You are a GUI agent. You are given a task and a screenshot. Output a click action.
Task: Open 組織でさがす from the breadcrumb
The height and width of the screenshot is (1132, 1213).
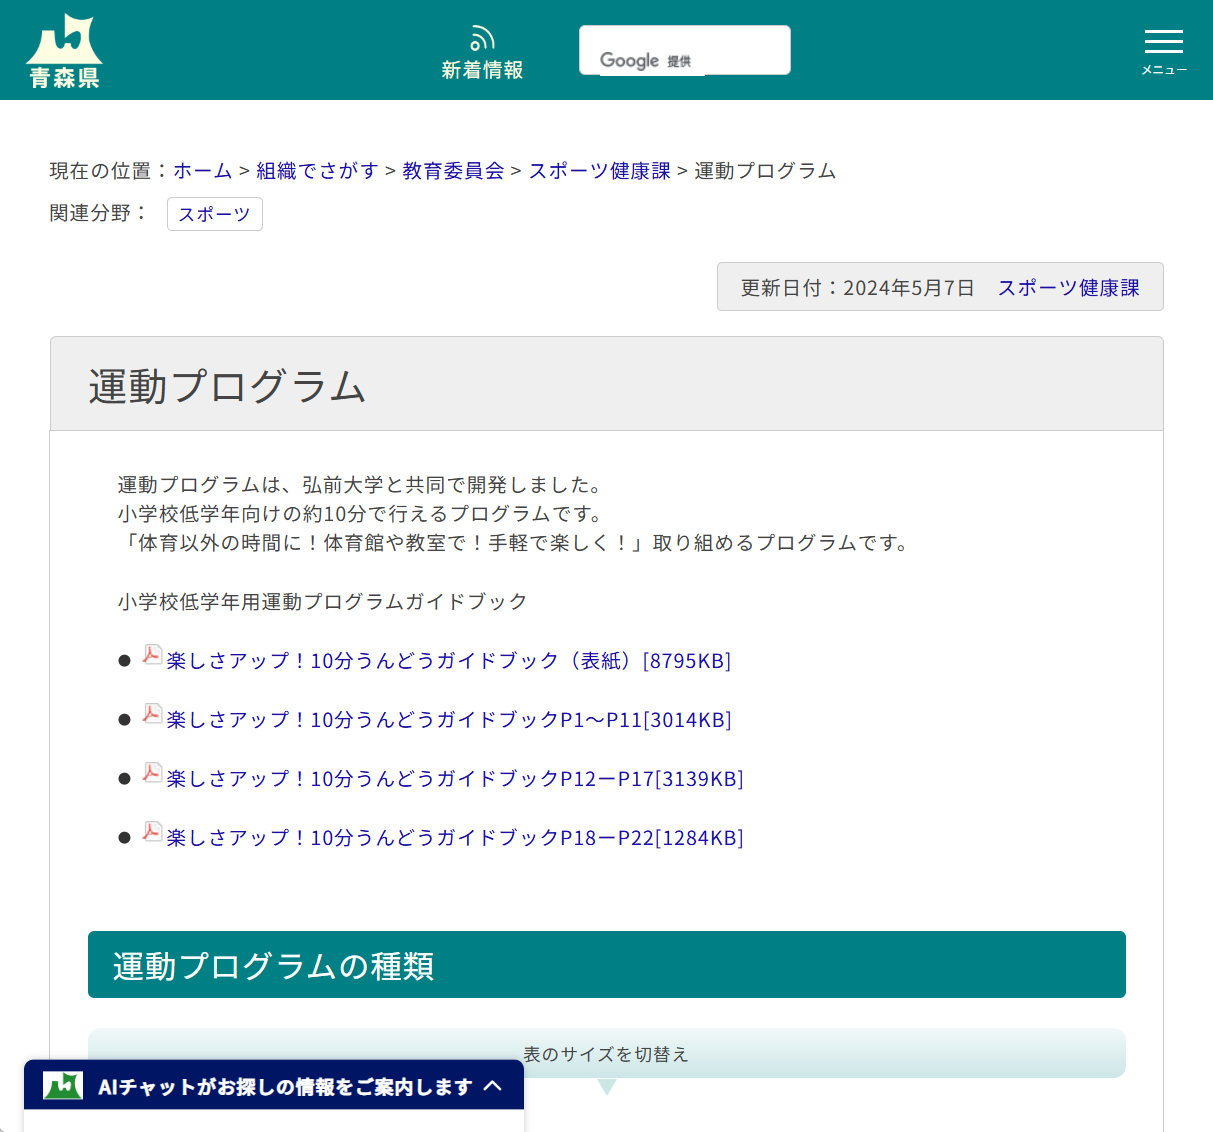coord(318,171)
